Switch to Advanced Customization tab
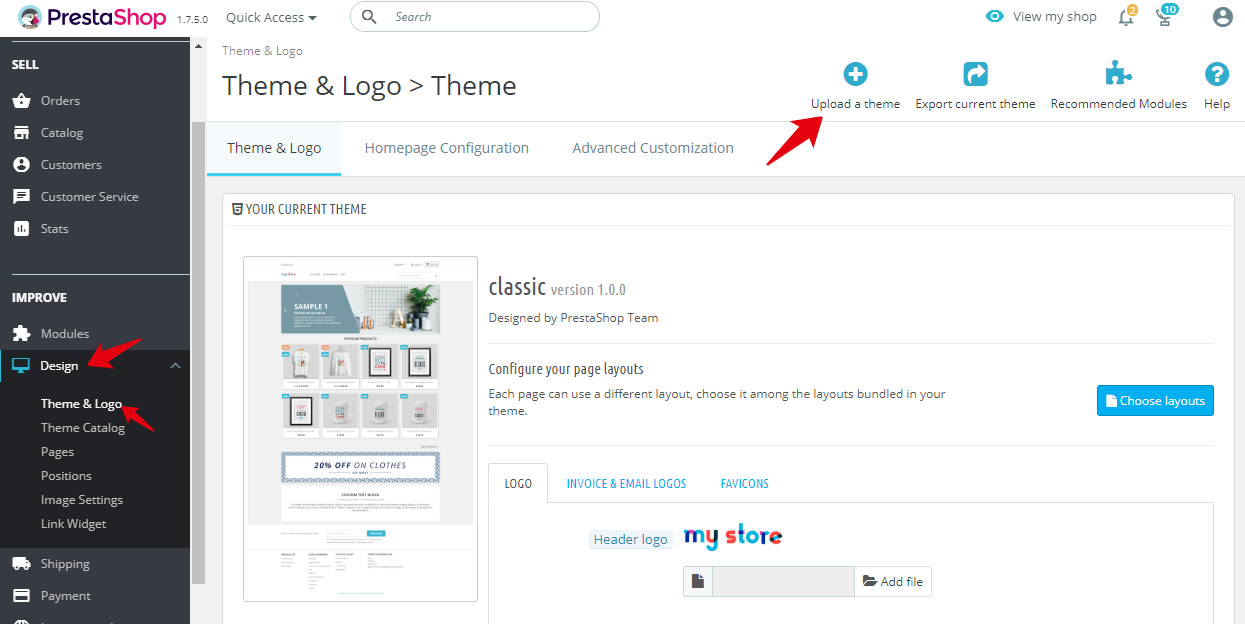1245x624 pixels. (x=653, y=148)
